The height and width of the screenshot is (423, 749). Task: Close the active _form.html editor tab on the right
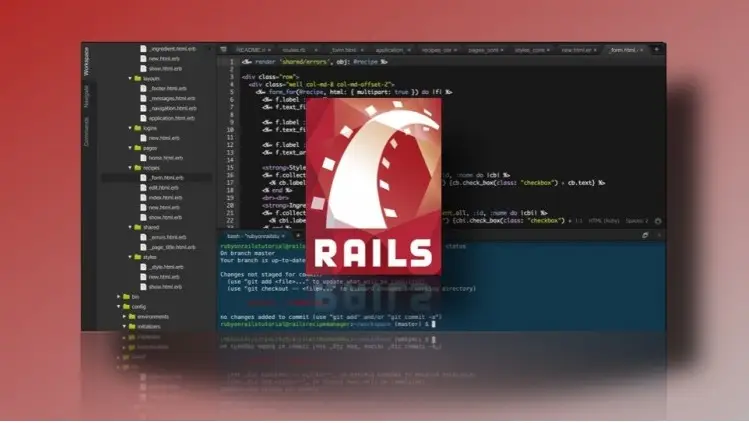click(642, 50)
